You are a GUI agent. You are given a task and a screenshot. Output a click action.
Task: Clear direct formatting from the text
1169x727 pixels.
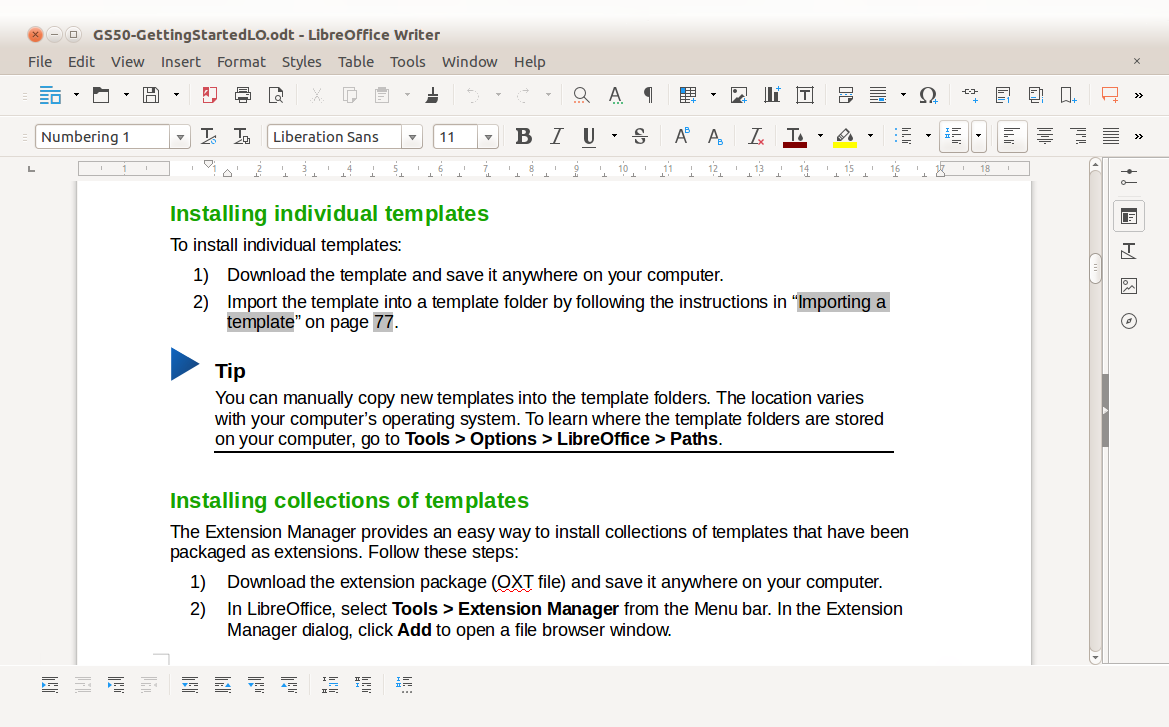tap(755, 136)
